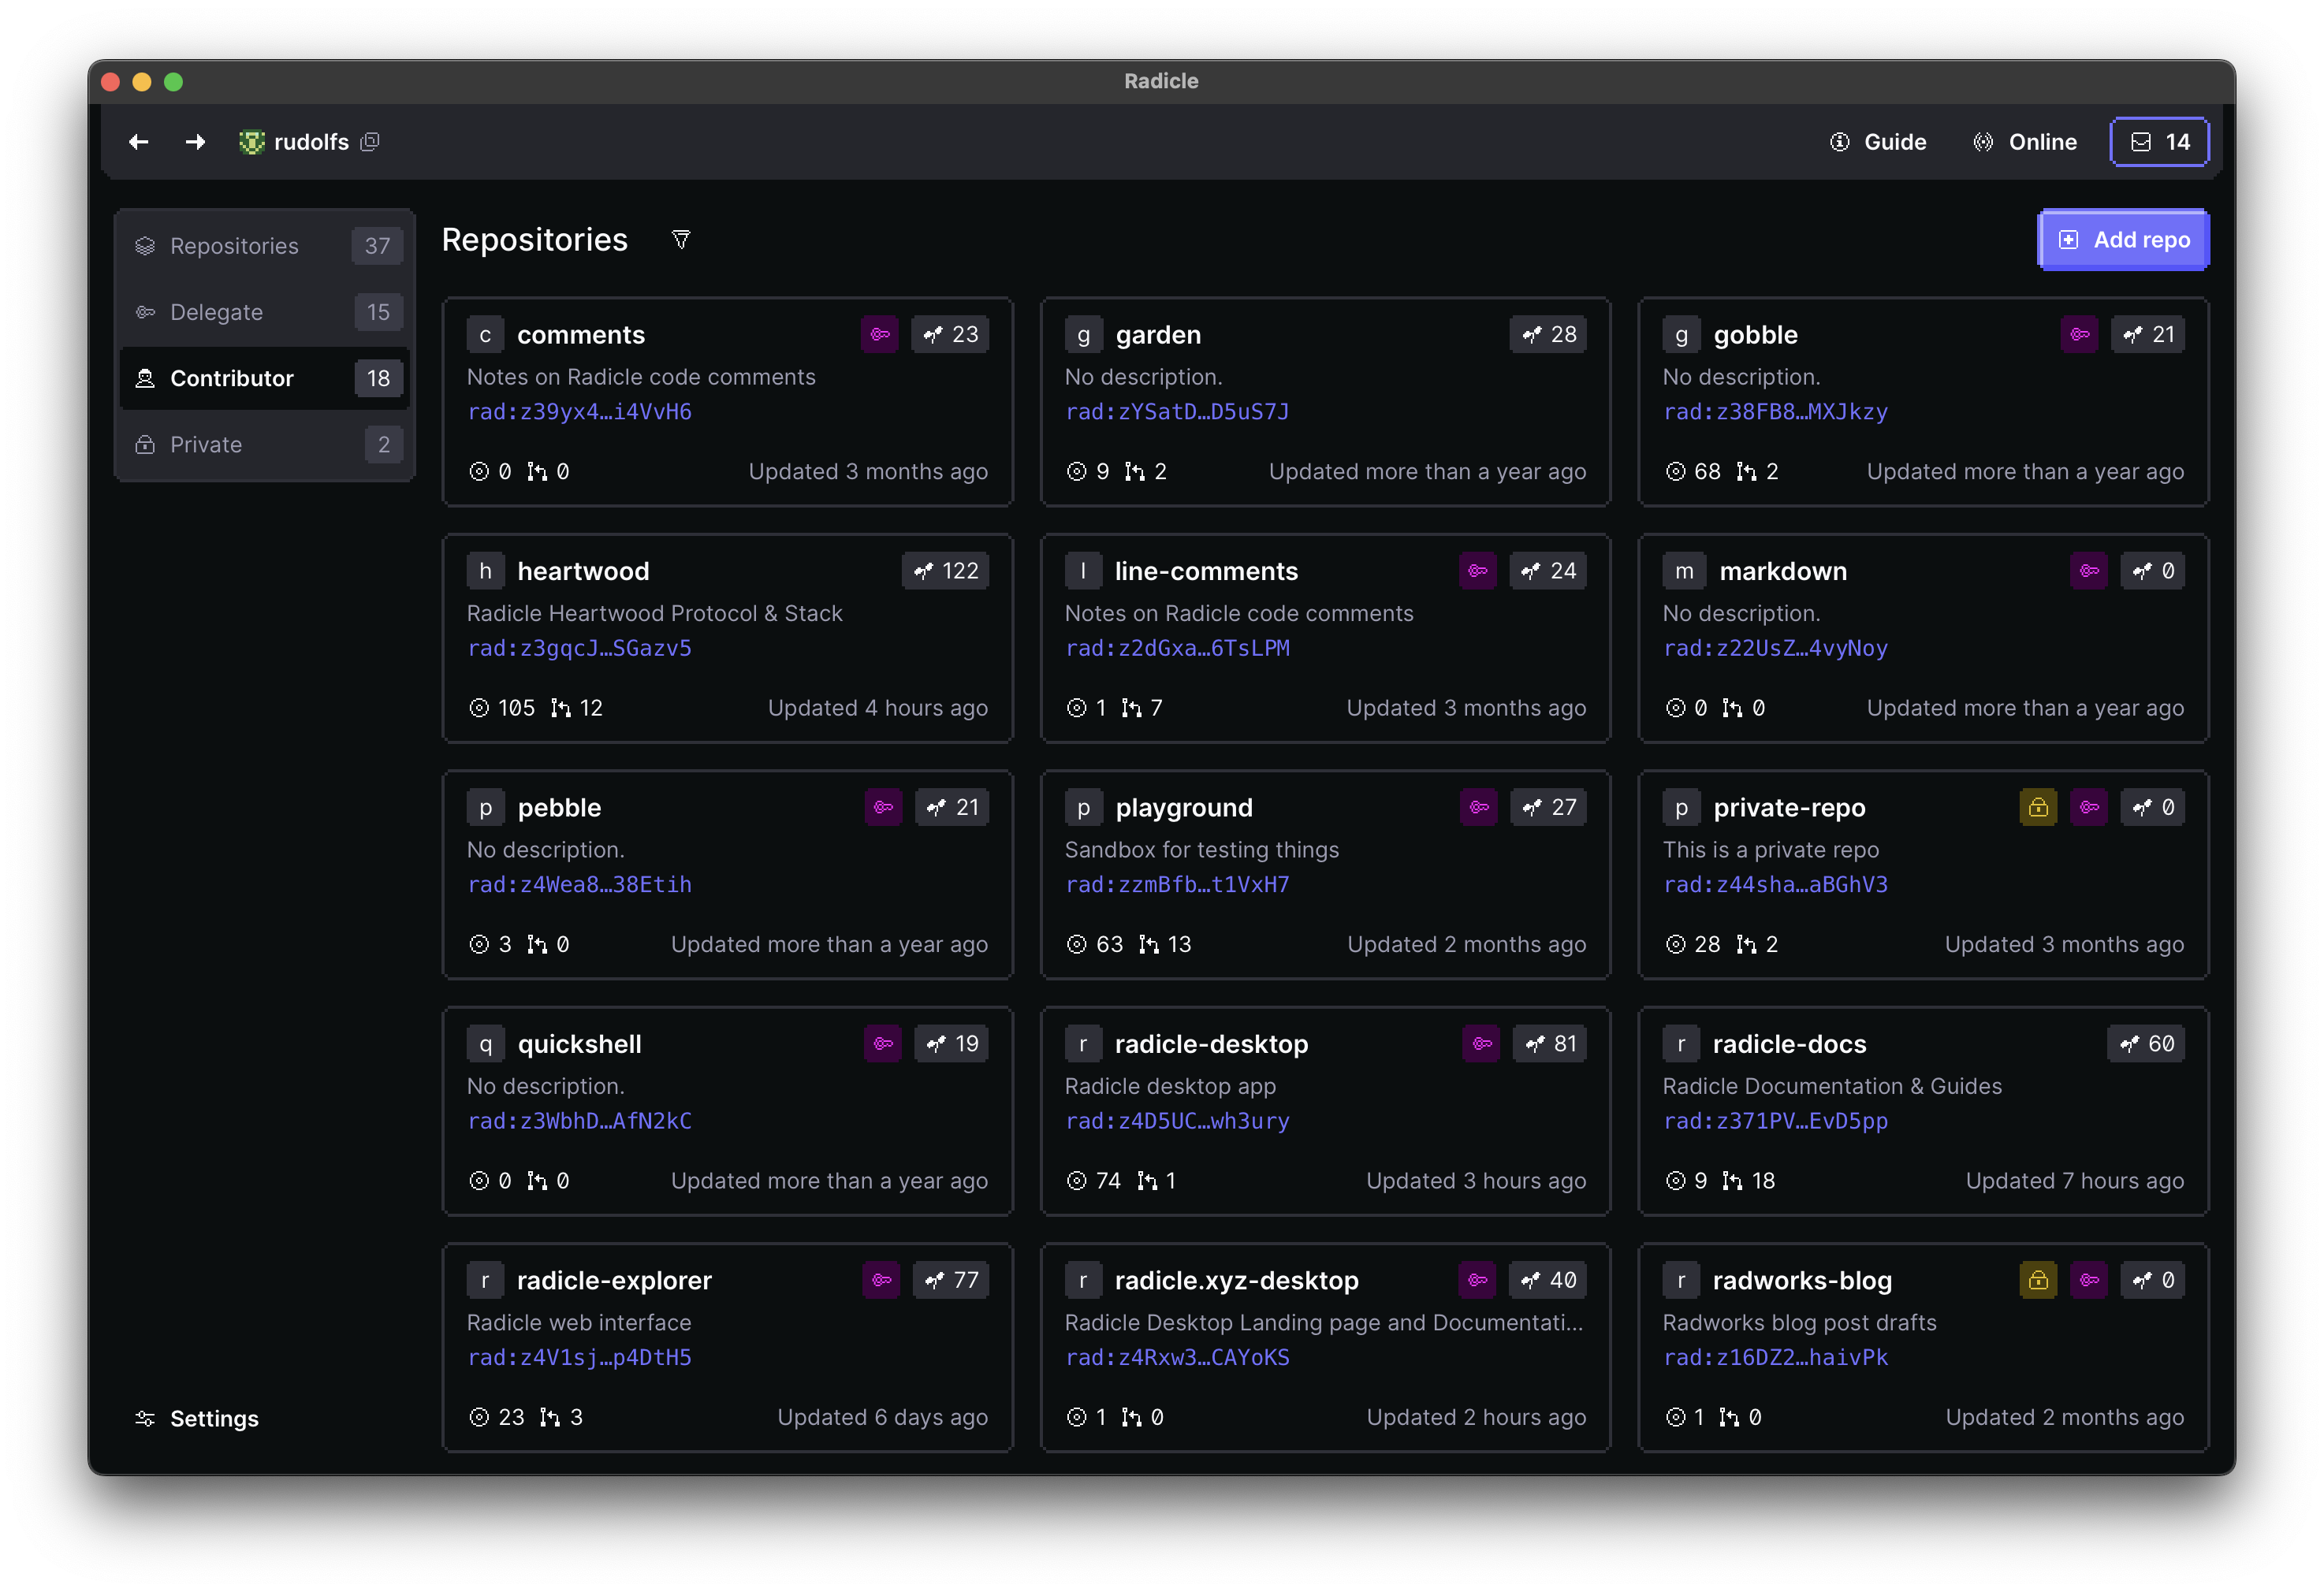The width and height of the screenshot is (2324, 1592).
Task: Click the seed count 27 on playground
Action: tap(1548, 807)
